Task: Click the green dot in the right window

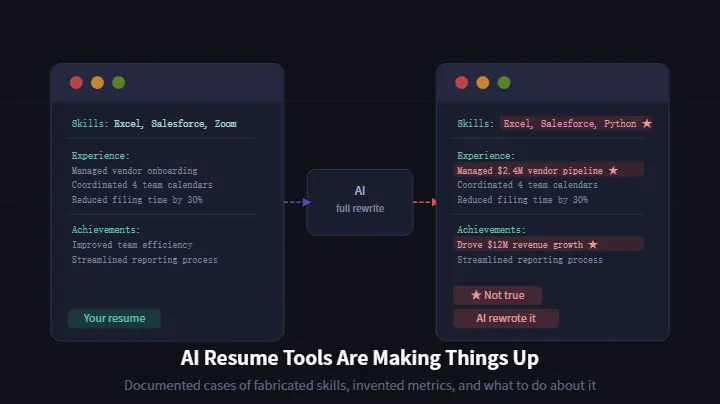Action: click(504, 83)
